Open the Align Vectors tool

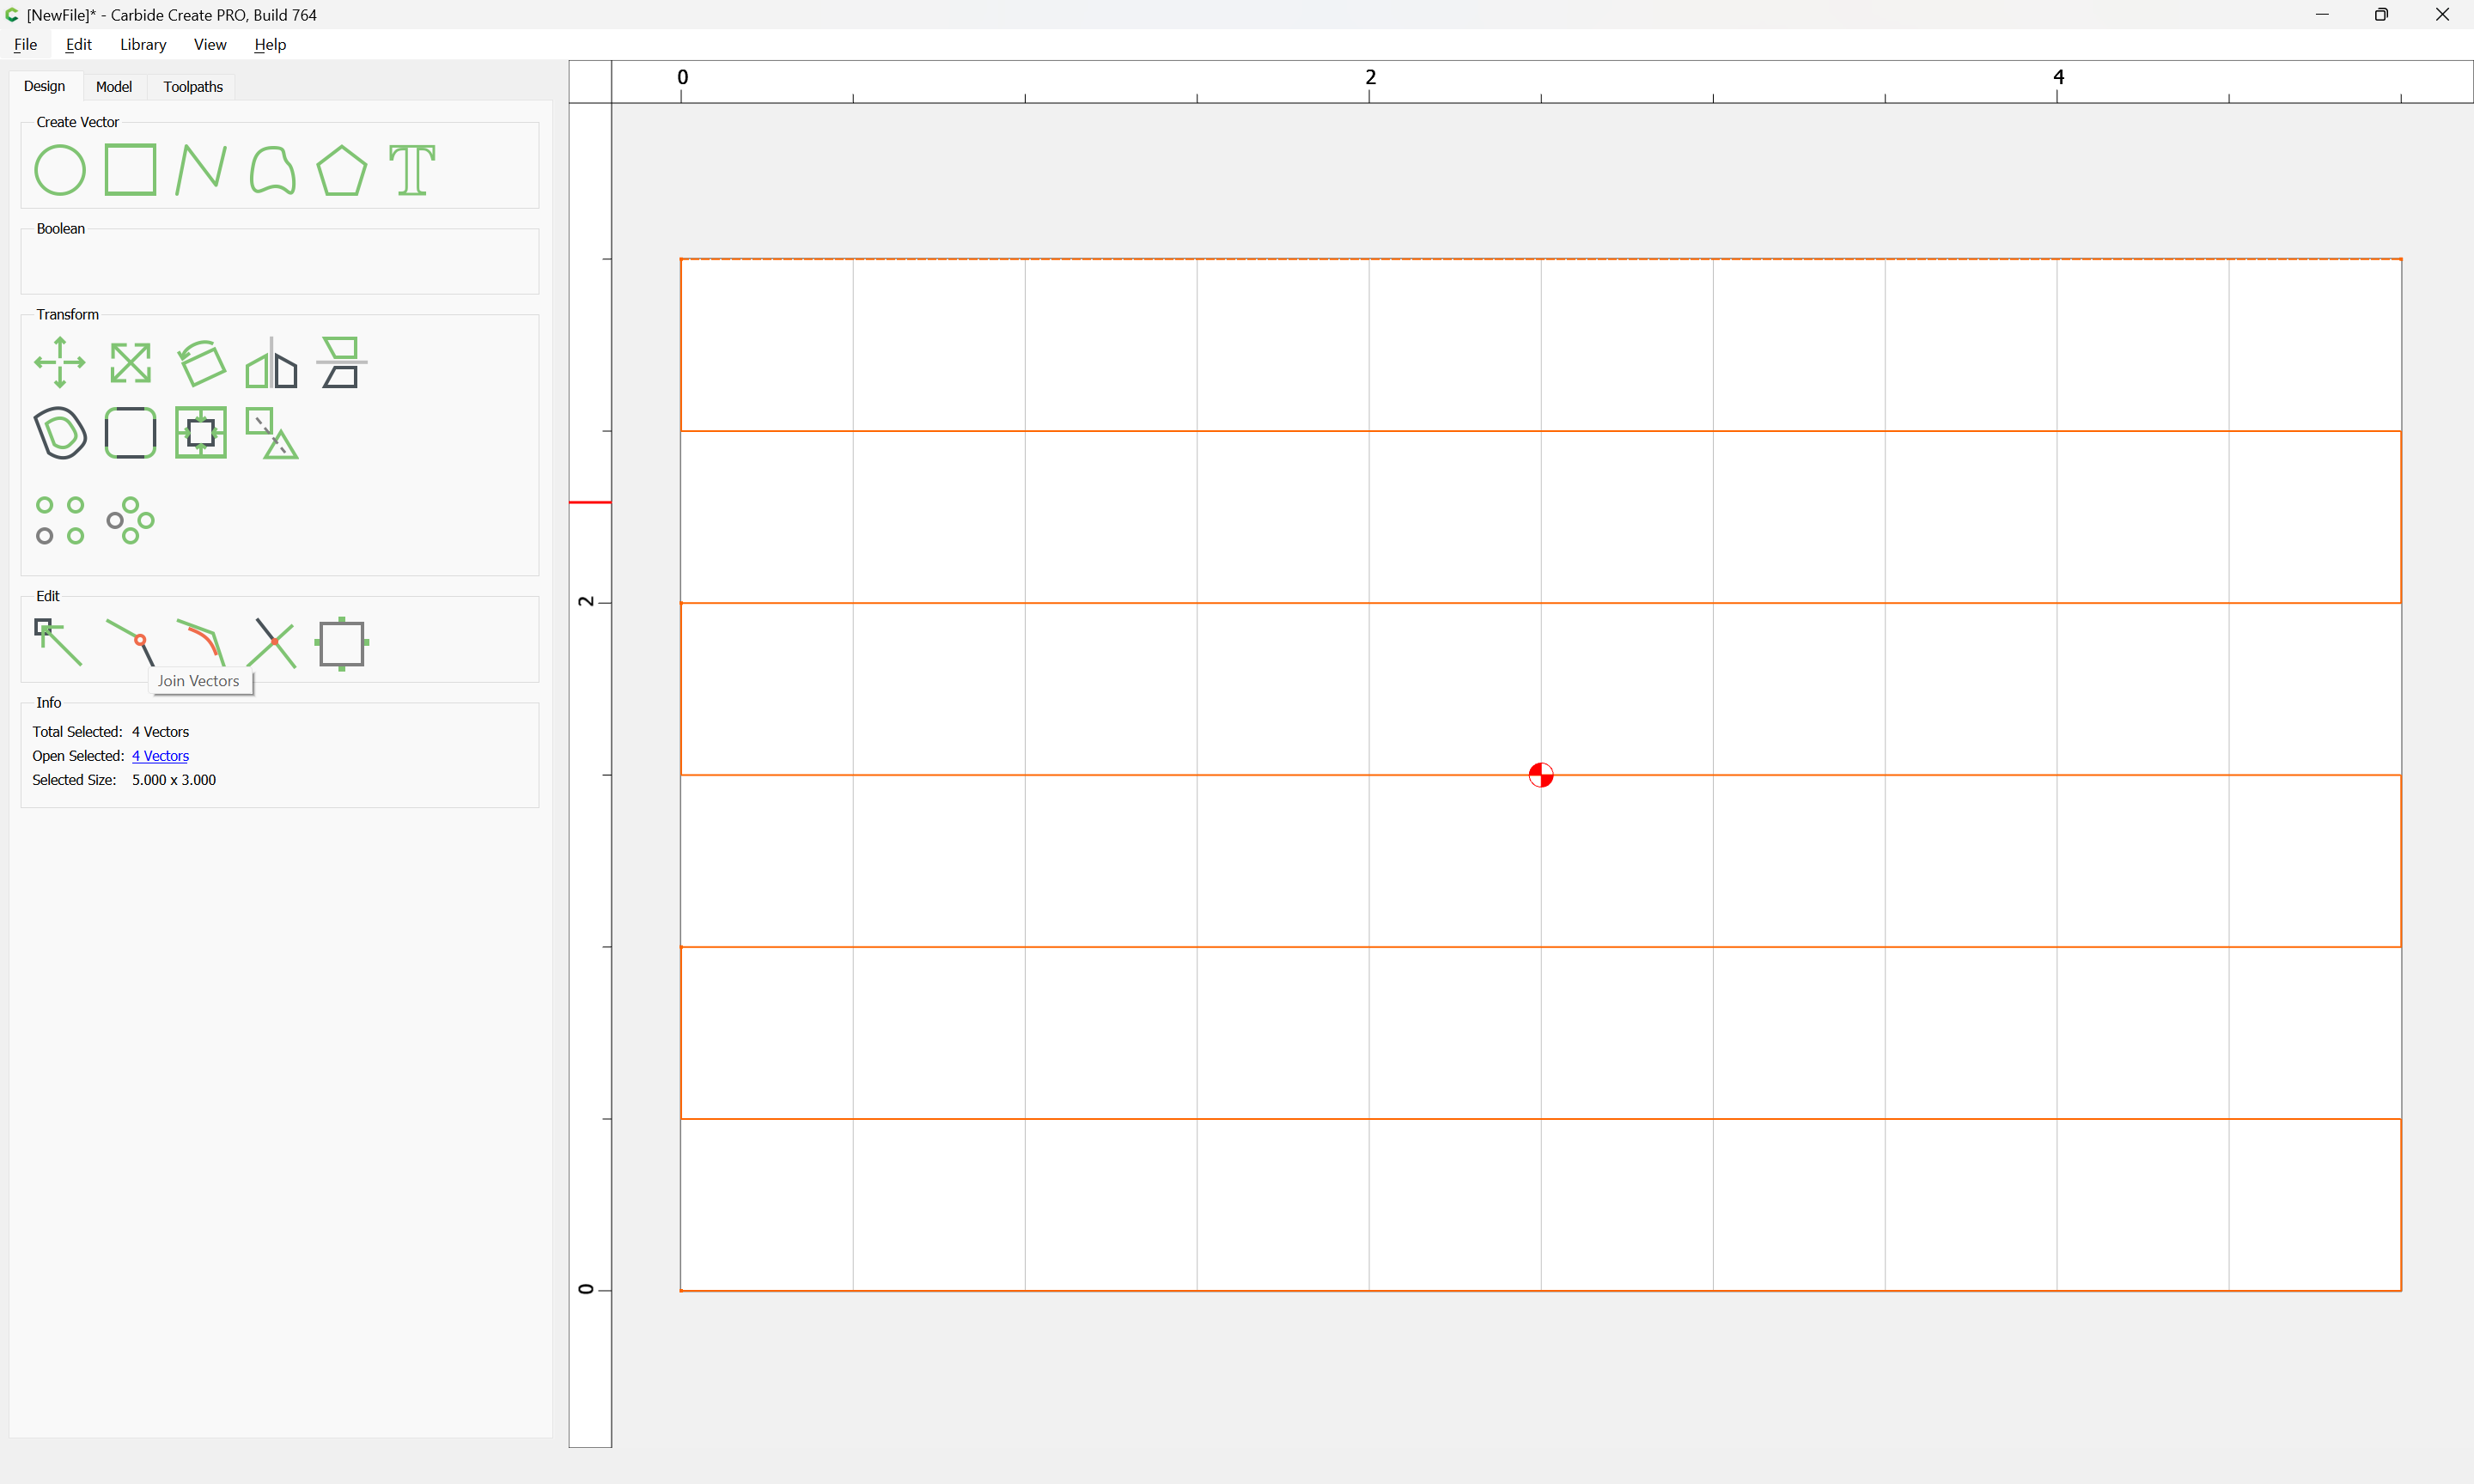click(x=201, y=433)
